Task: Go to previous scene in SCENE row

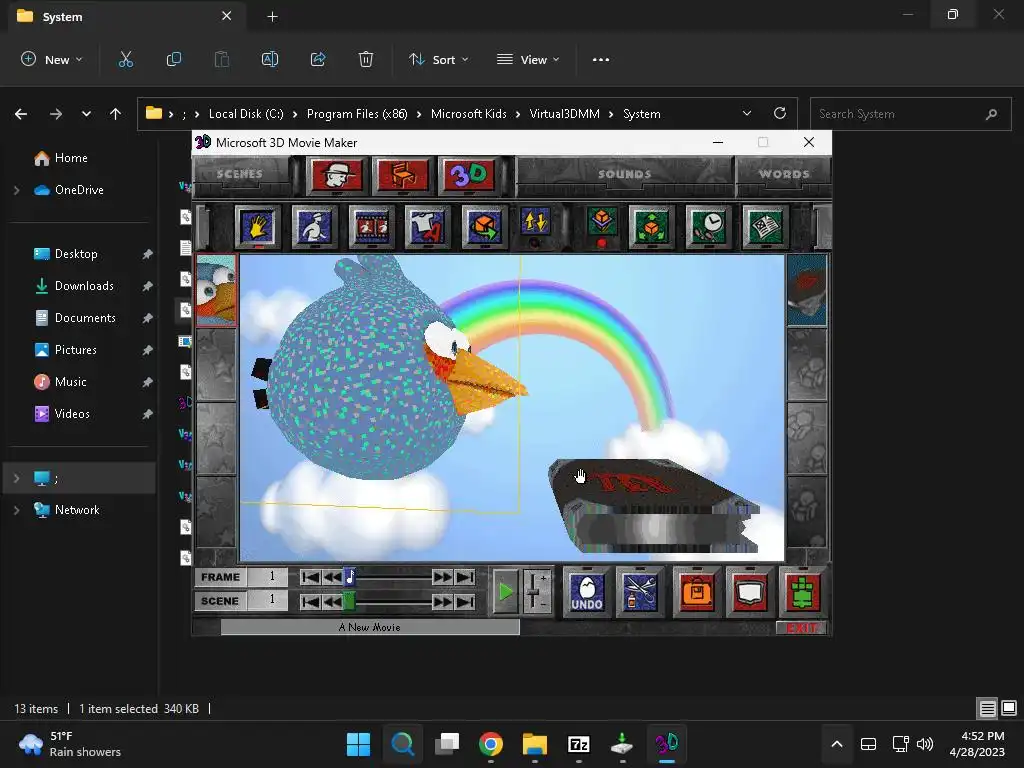Action: (x=332, y=601)
